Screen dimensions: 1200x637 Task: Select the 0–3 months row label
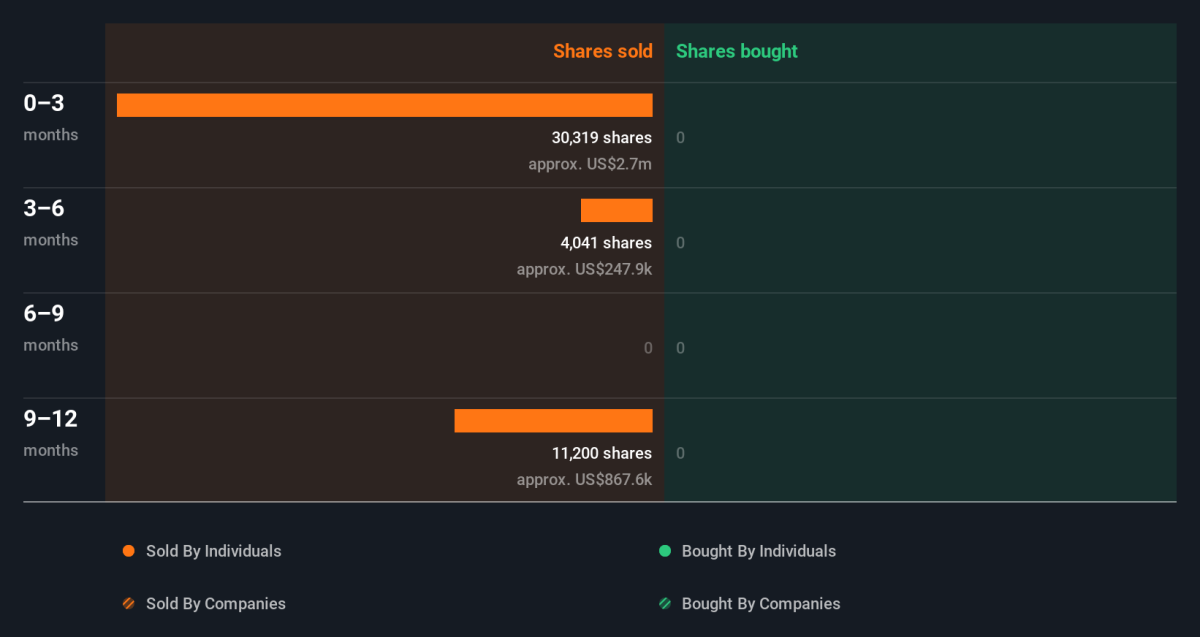(50, 116)
